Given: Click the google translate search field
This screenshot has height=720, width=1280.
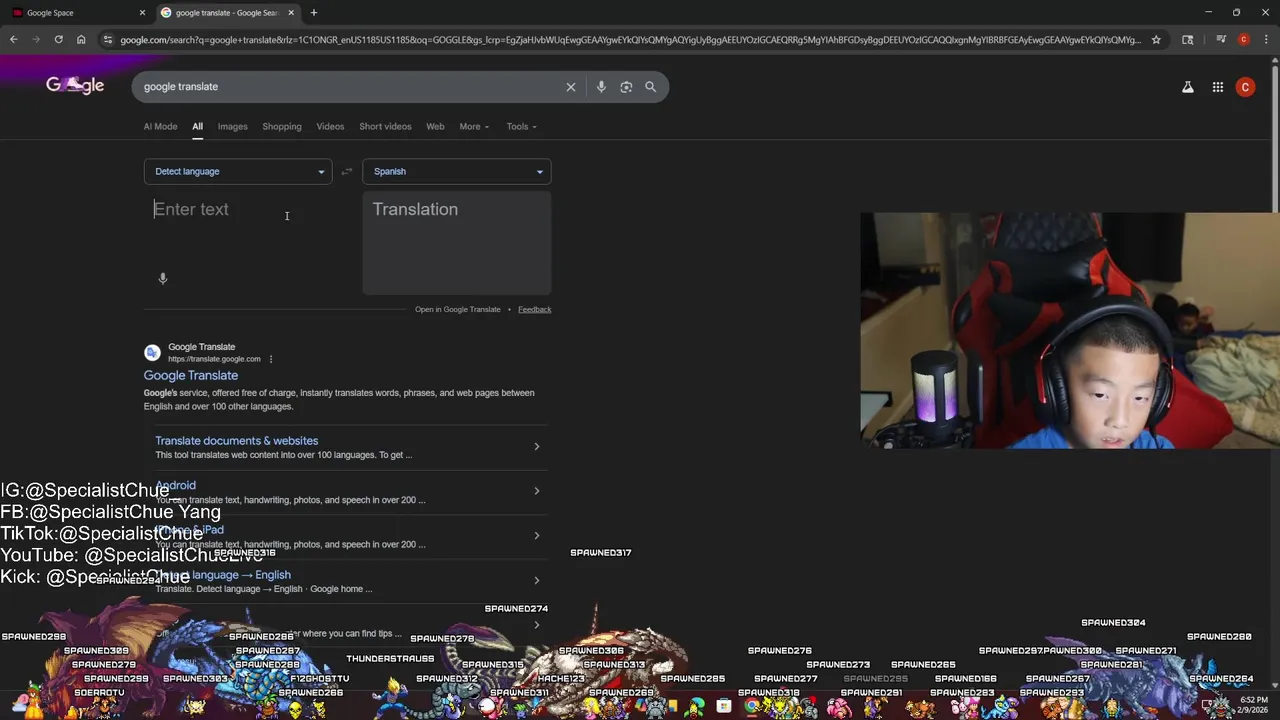Looking at the screenshot, I should 350,87.
